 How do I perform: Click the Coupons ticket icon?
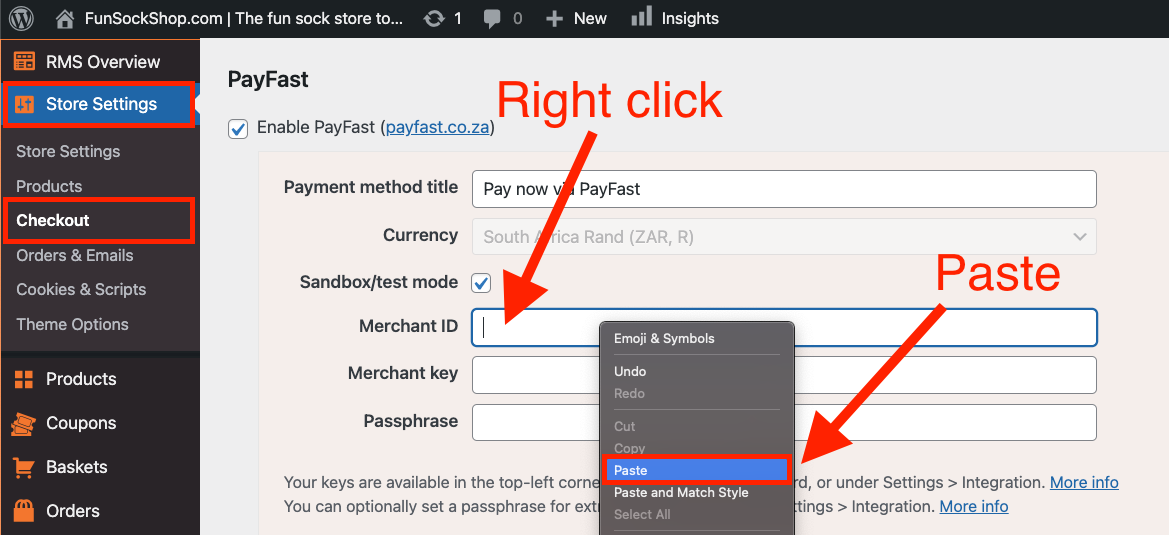[24, 423]
